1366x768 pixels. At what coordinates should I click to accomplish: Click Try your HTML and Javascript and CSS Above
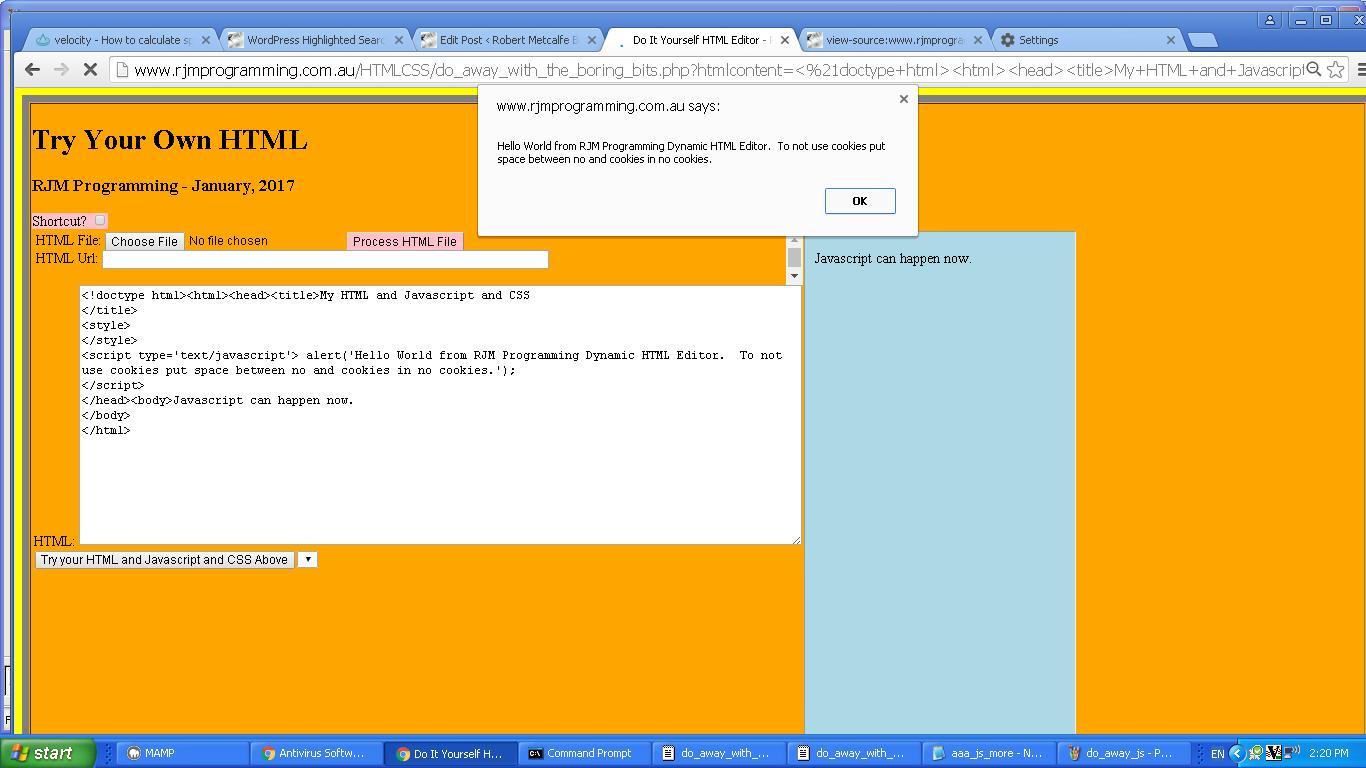[164, 559]
